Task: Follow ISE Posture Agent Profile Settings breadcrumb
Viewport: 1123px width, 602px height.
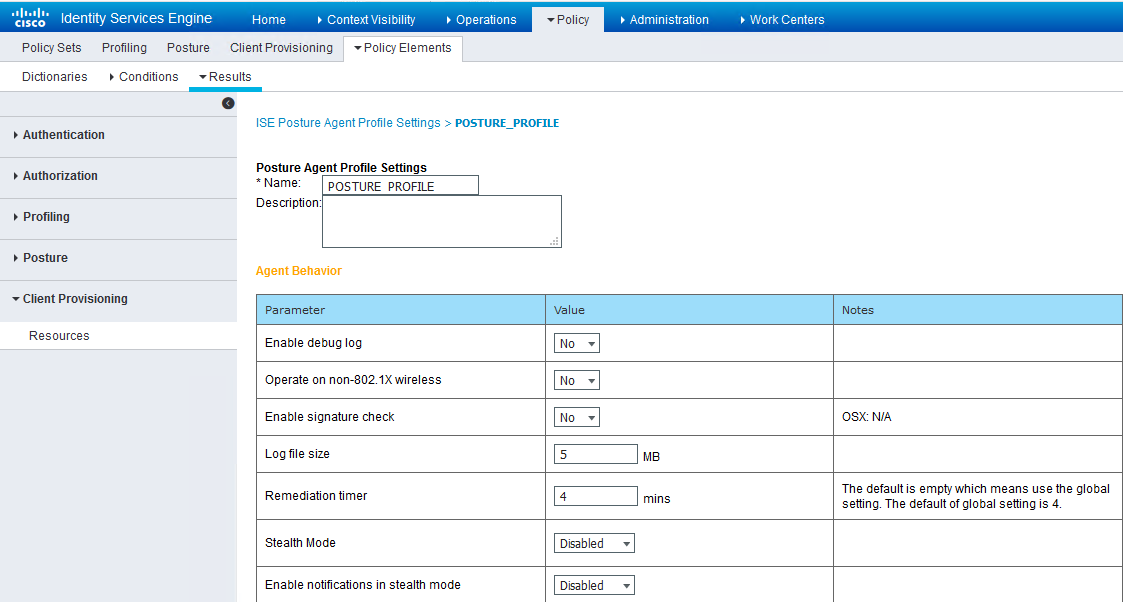Action: click(348, 123)
